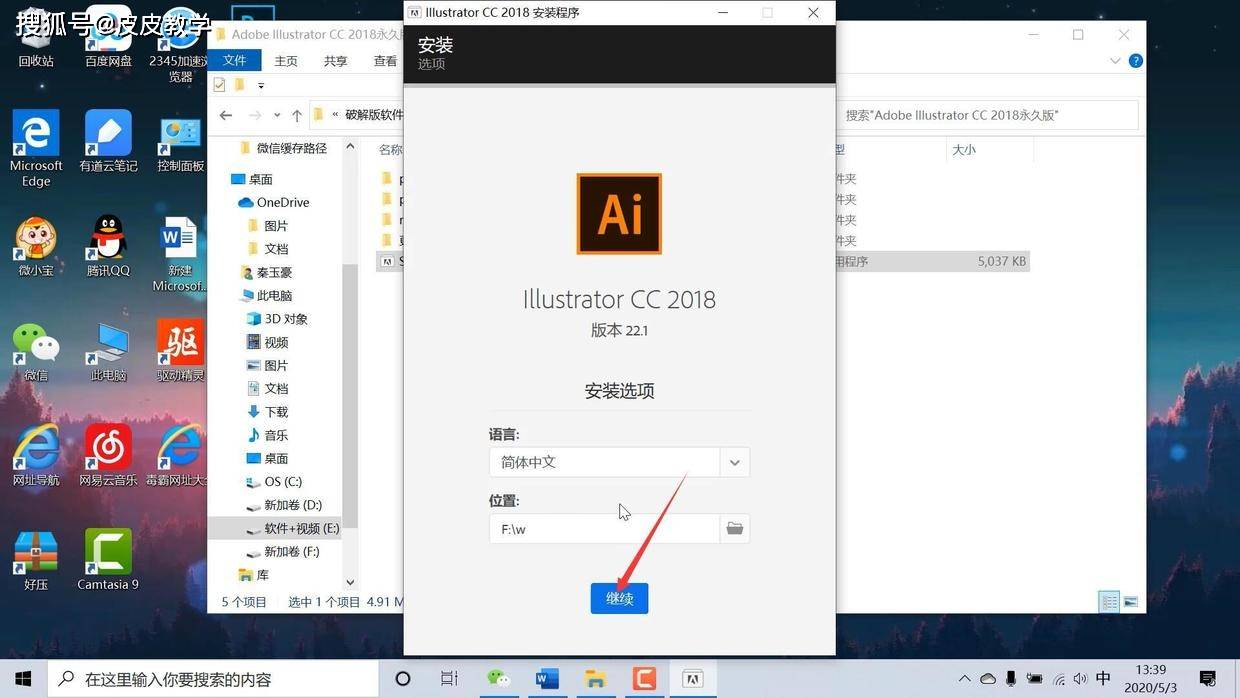Click the F:\w install location field
The height and width of the screenshot is (698, 1240).
(x=604, y=528)
